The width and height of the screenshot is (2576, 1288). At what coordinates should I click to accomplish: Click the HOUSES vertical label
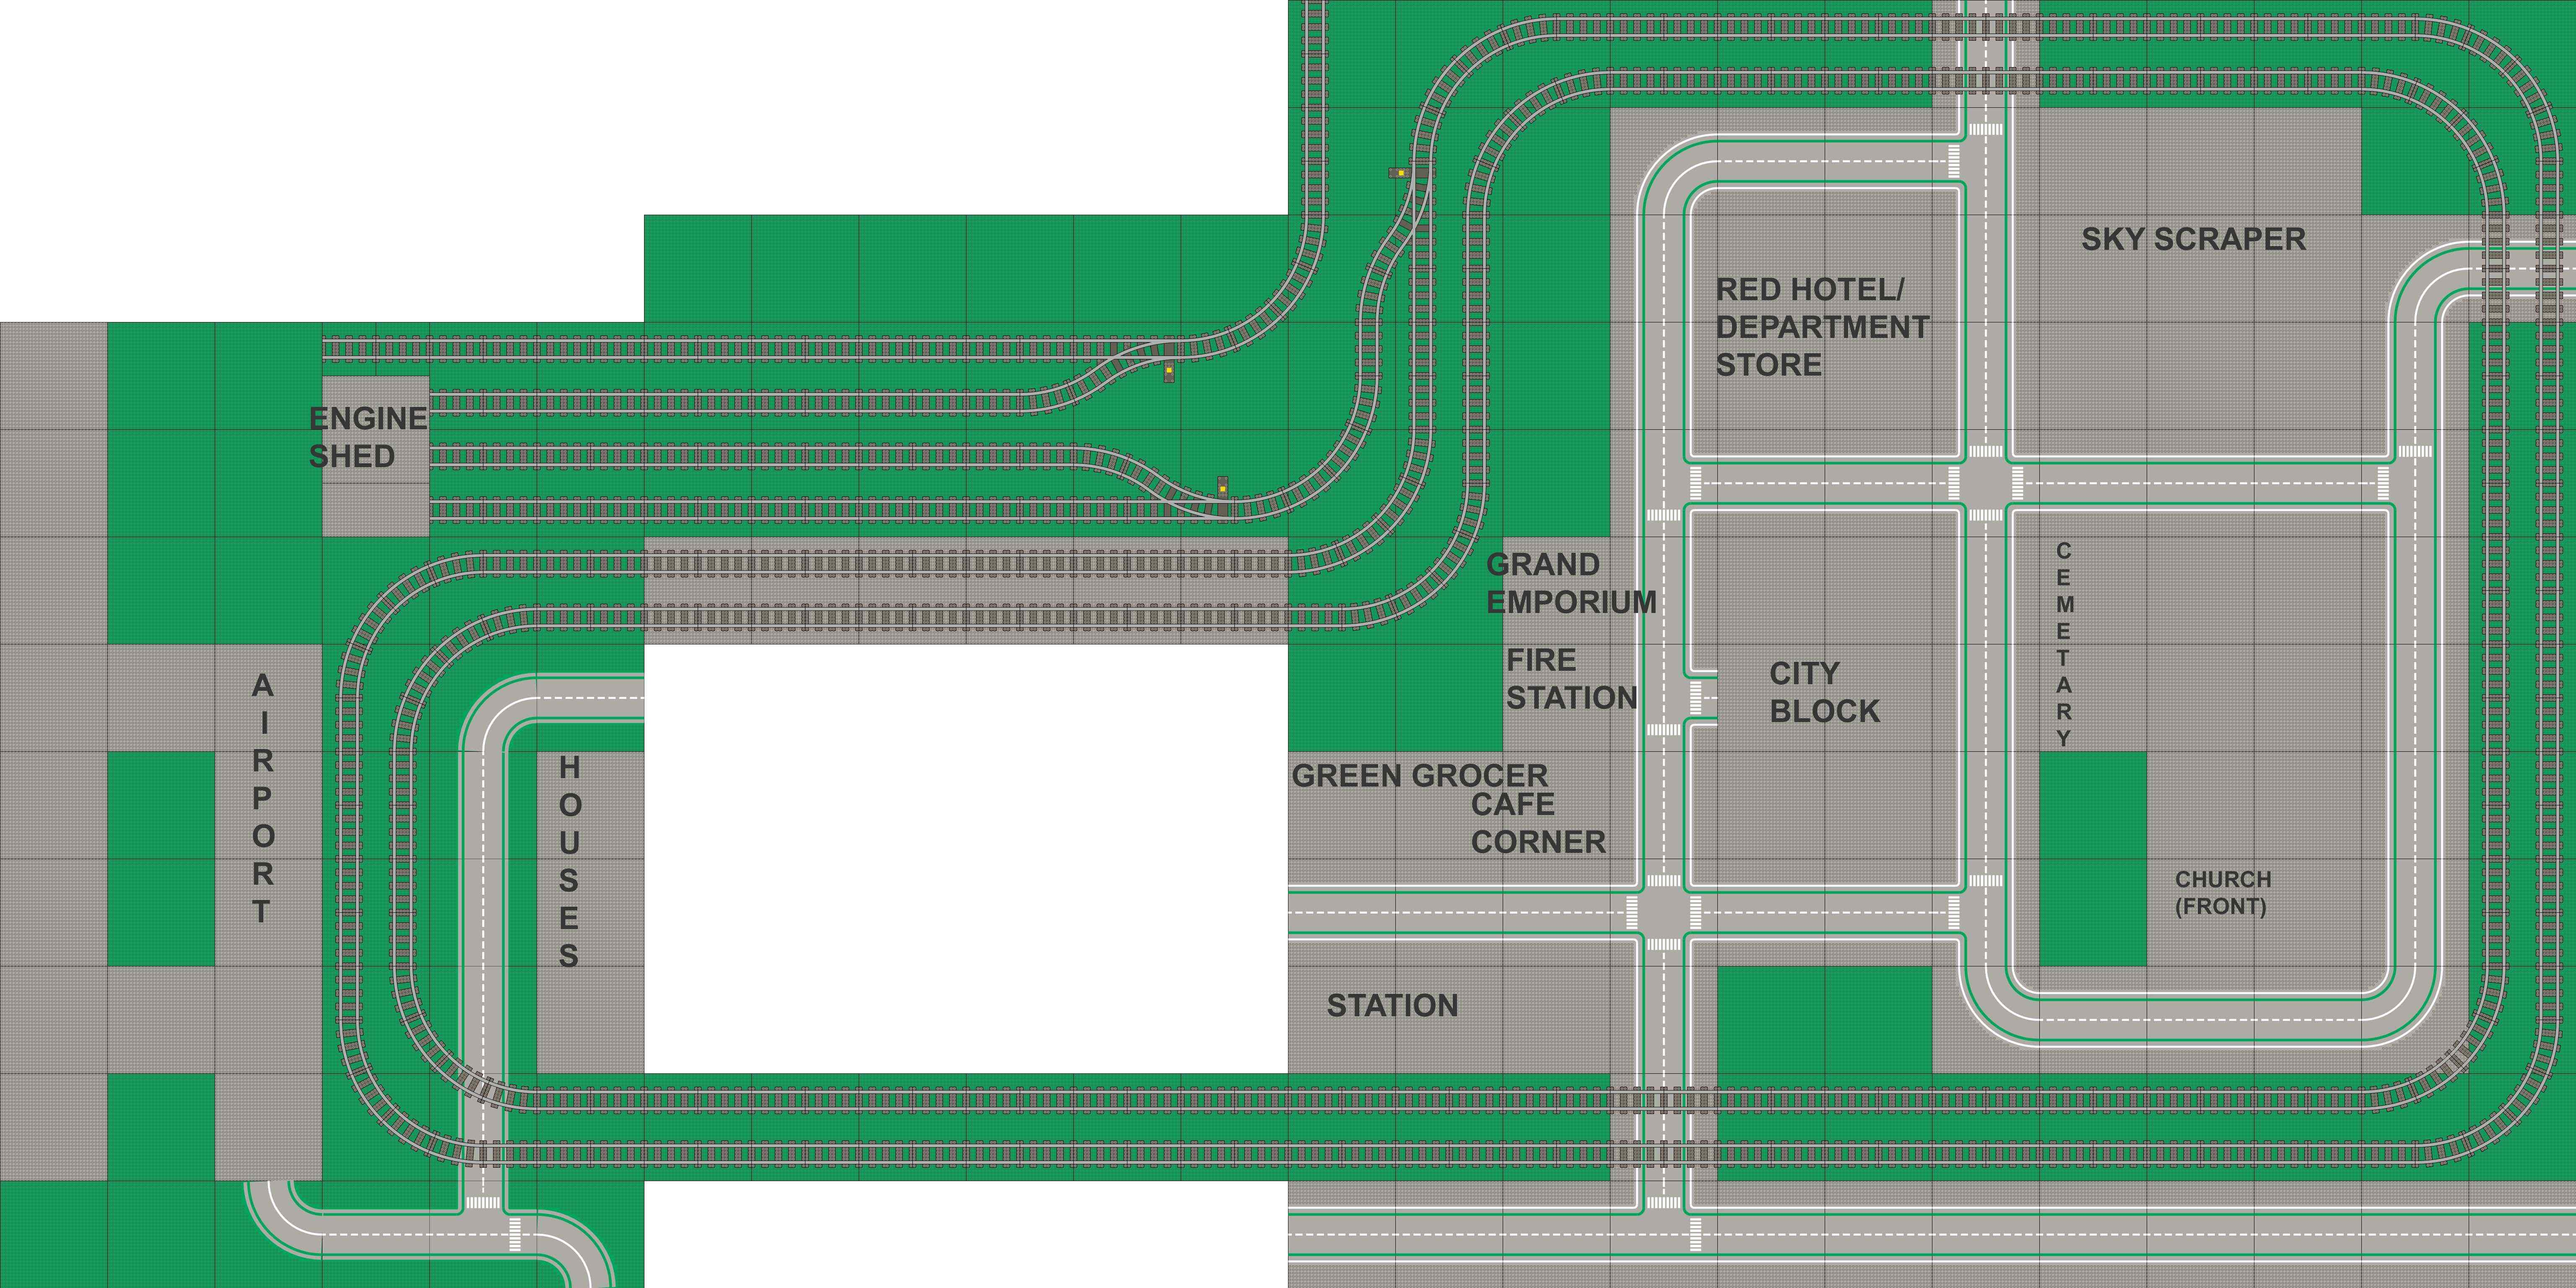(568, 861)
